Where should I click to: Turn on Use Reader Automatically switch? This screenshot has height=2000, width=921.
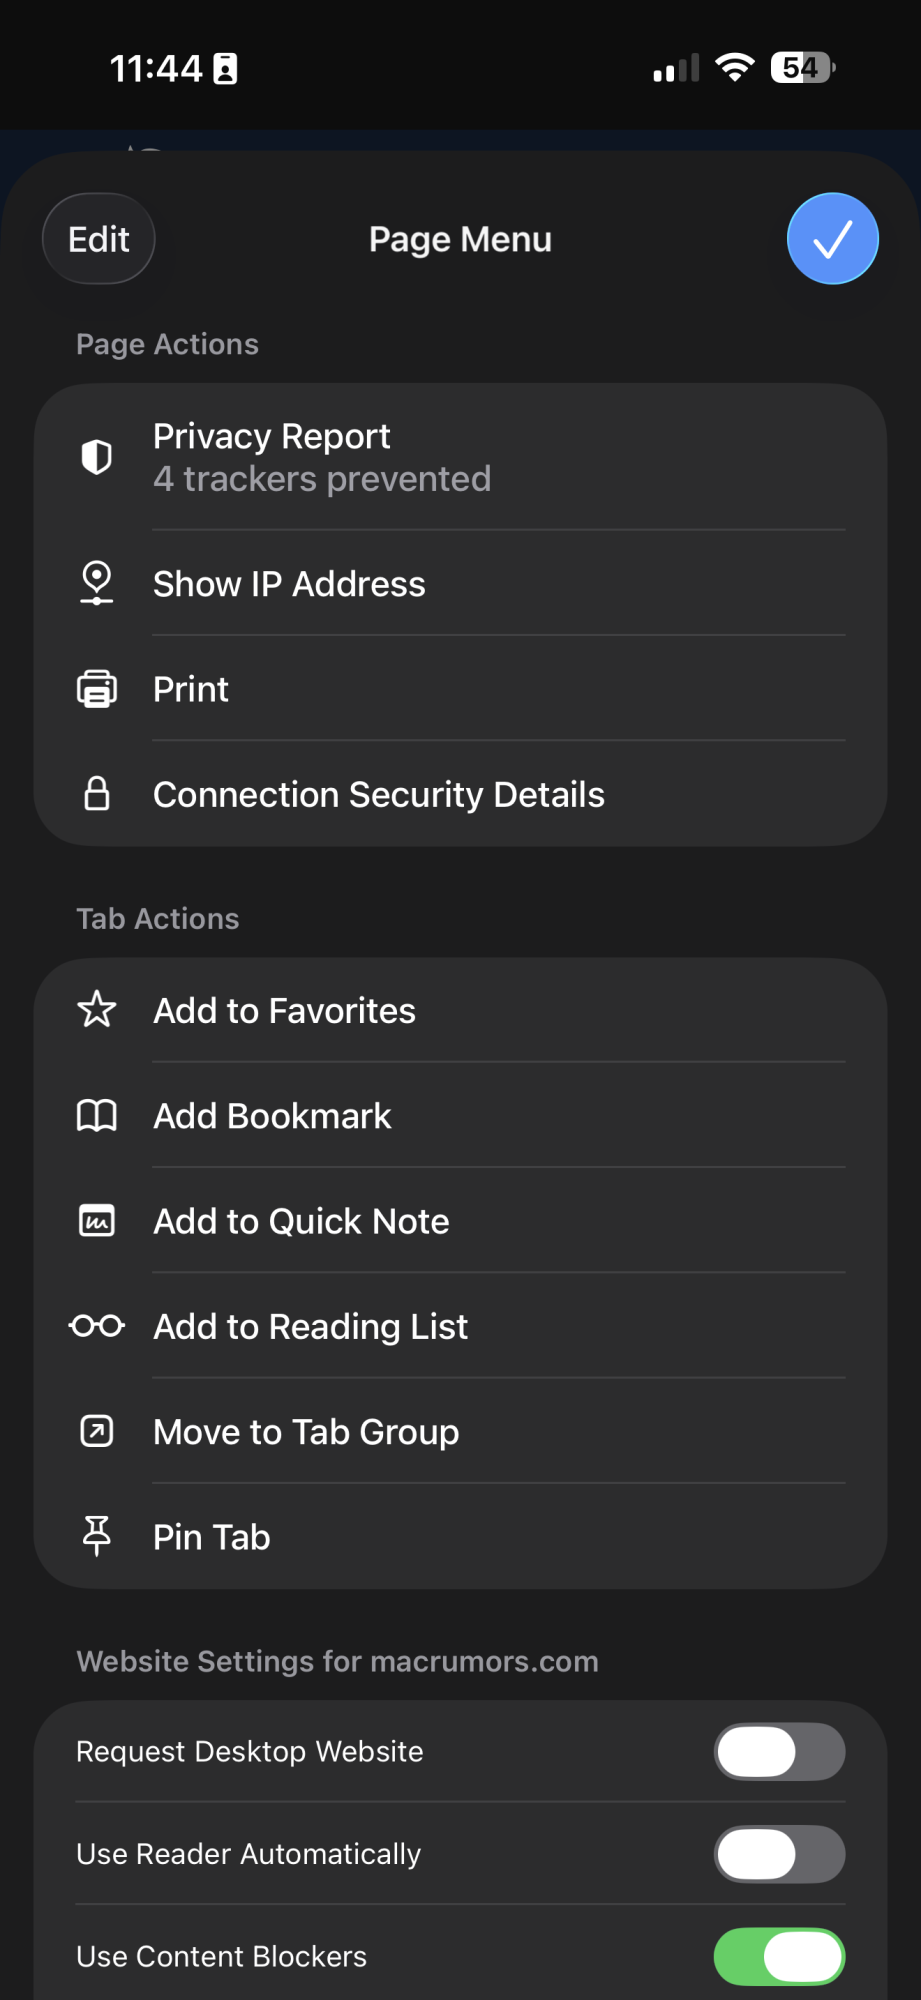click(x=779, y=1854)
